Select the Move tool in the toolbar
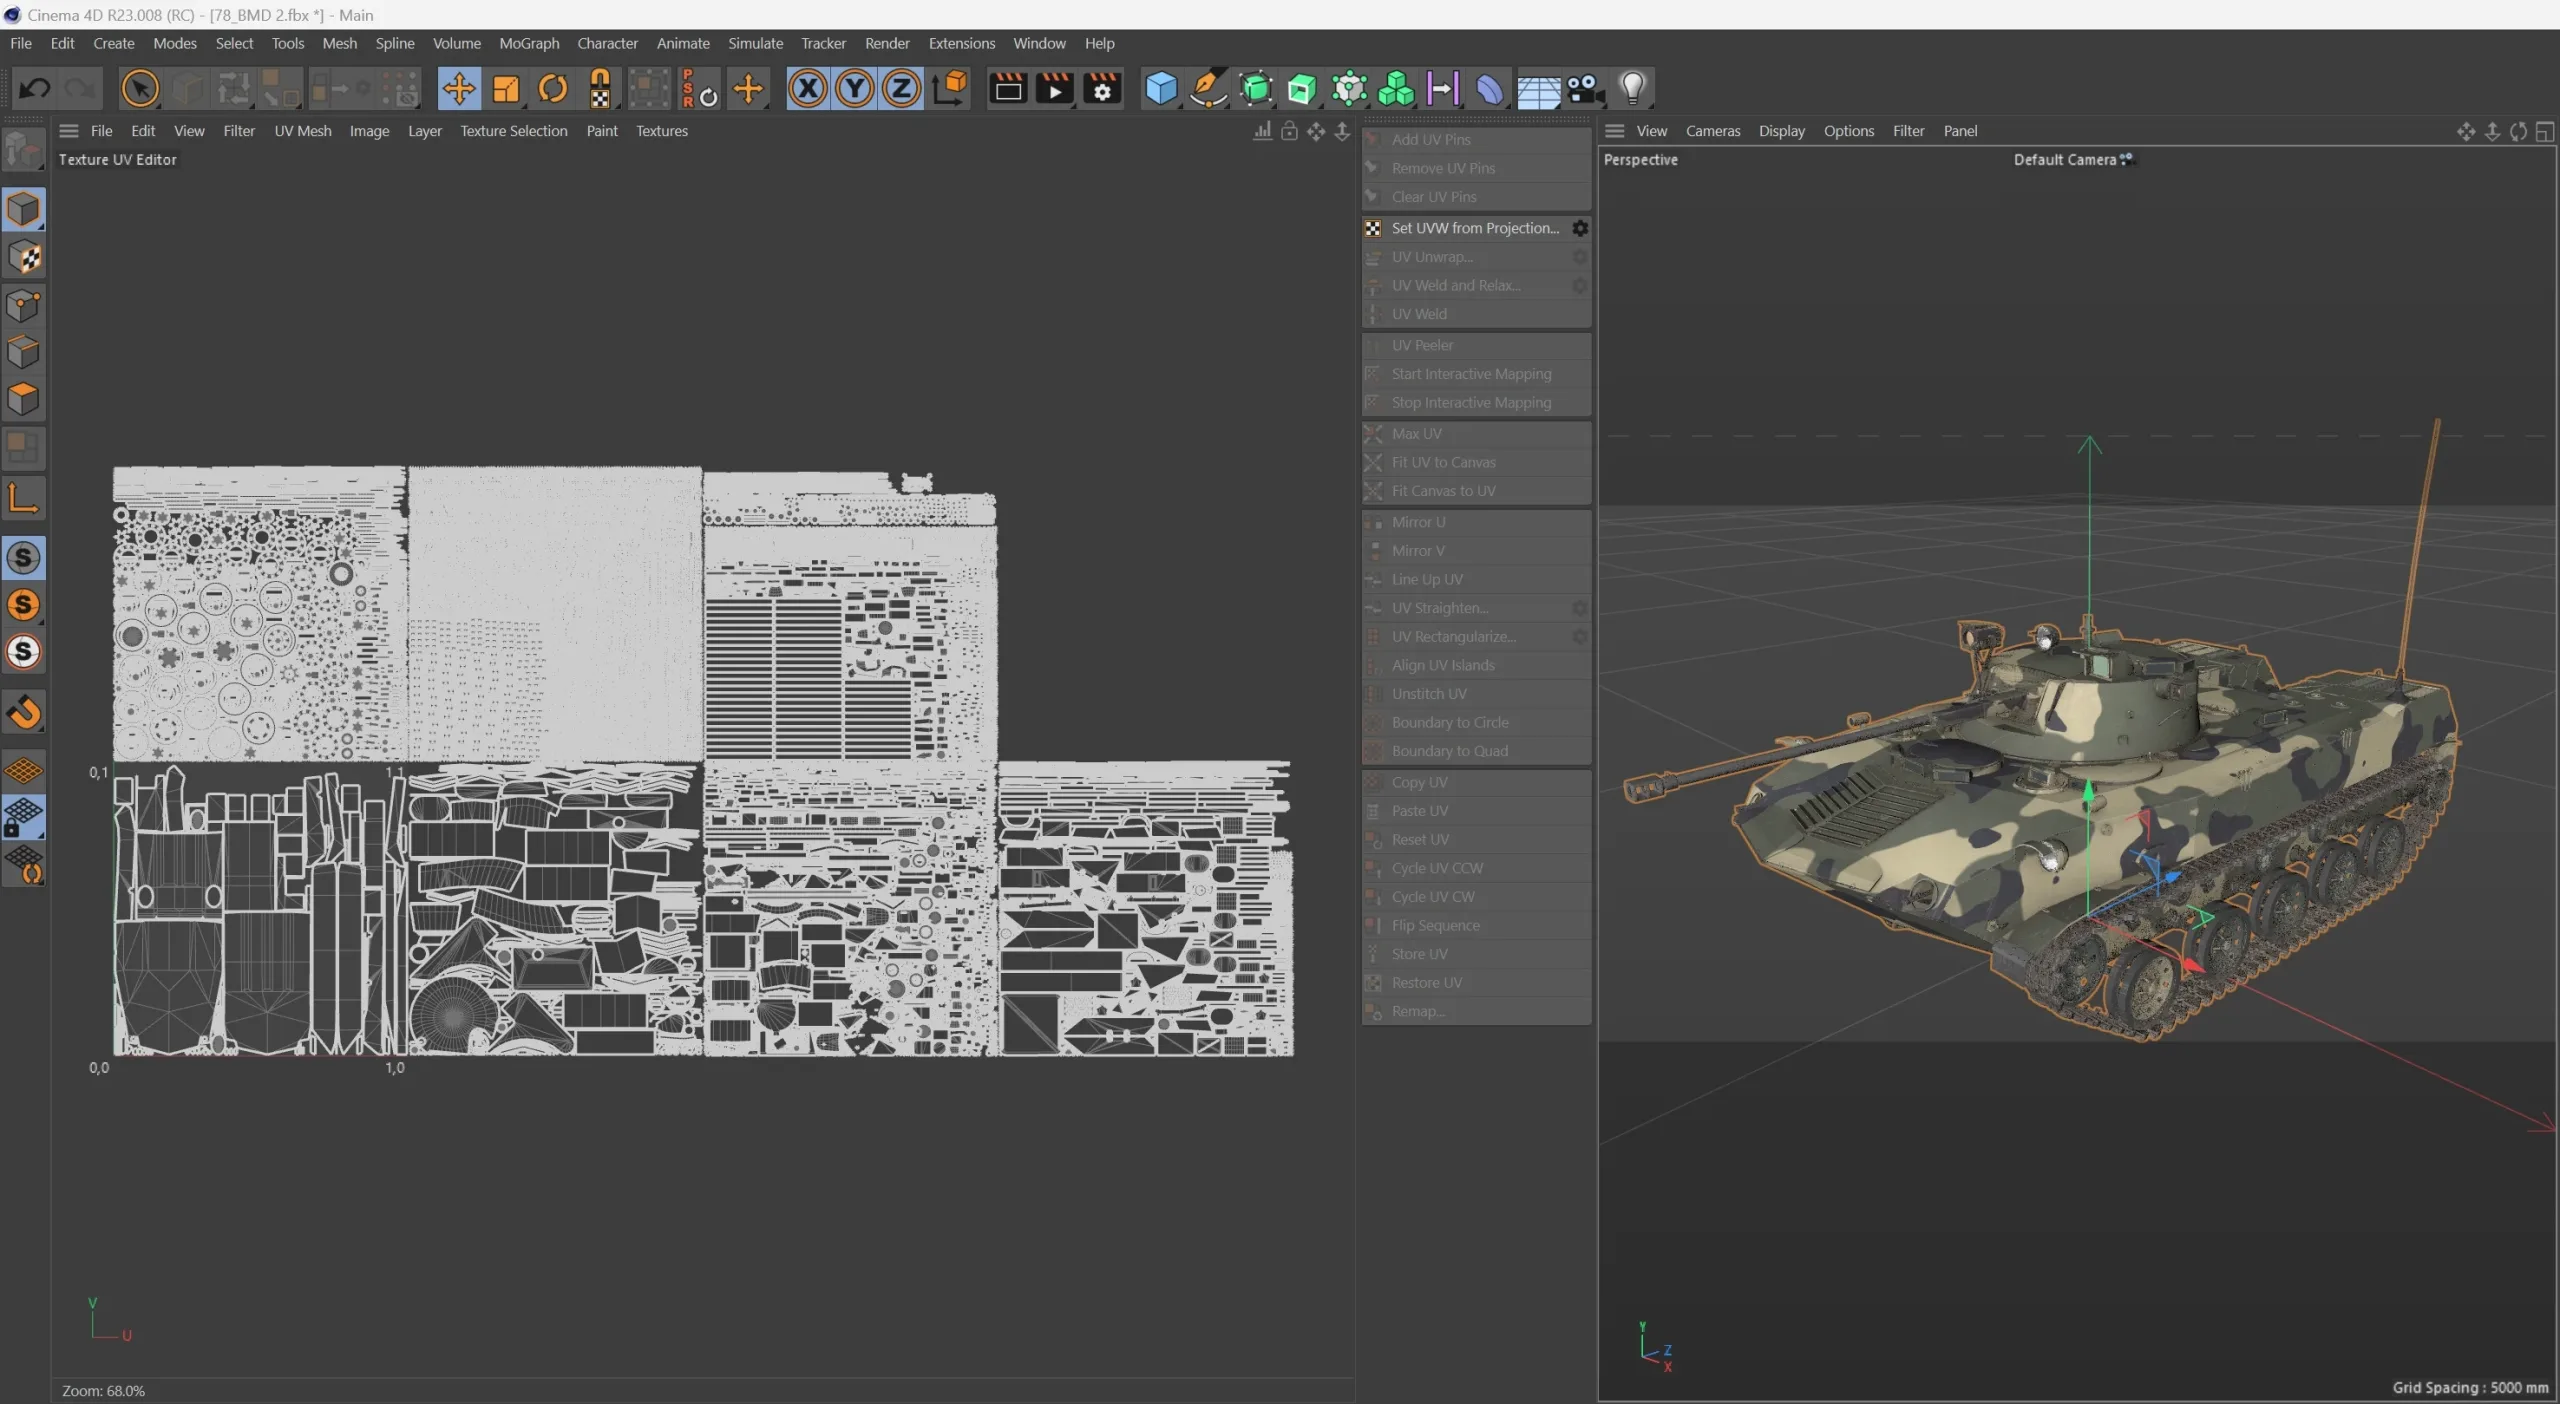 (459, 89)
